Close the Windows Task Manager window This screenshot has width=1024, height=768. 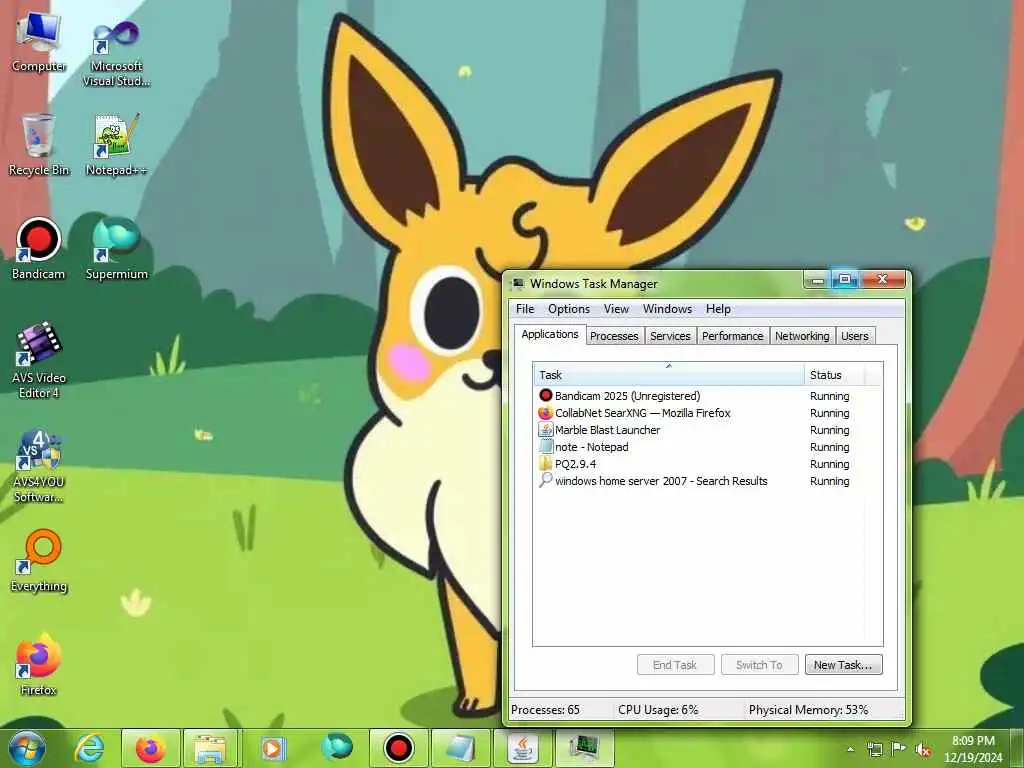[x=883, y=280]
